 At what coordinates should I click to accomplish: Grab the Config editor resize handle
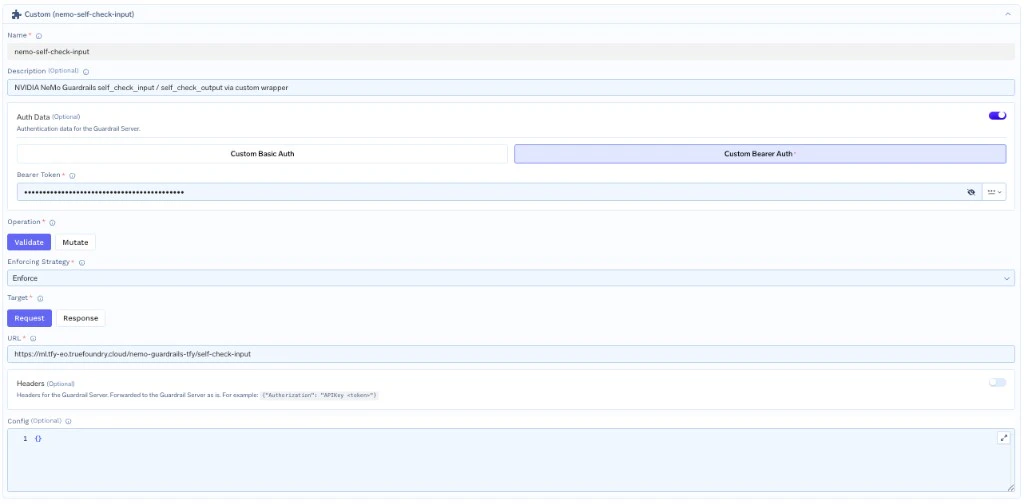click(1010, 488)
